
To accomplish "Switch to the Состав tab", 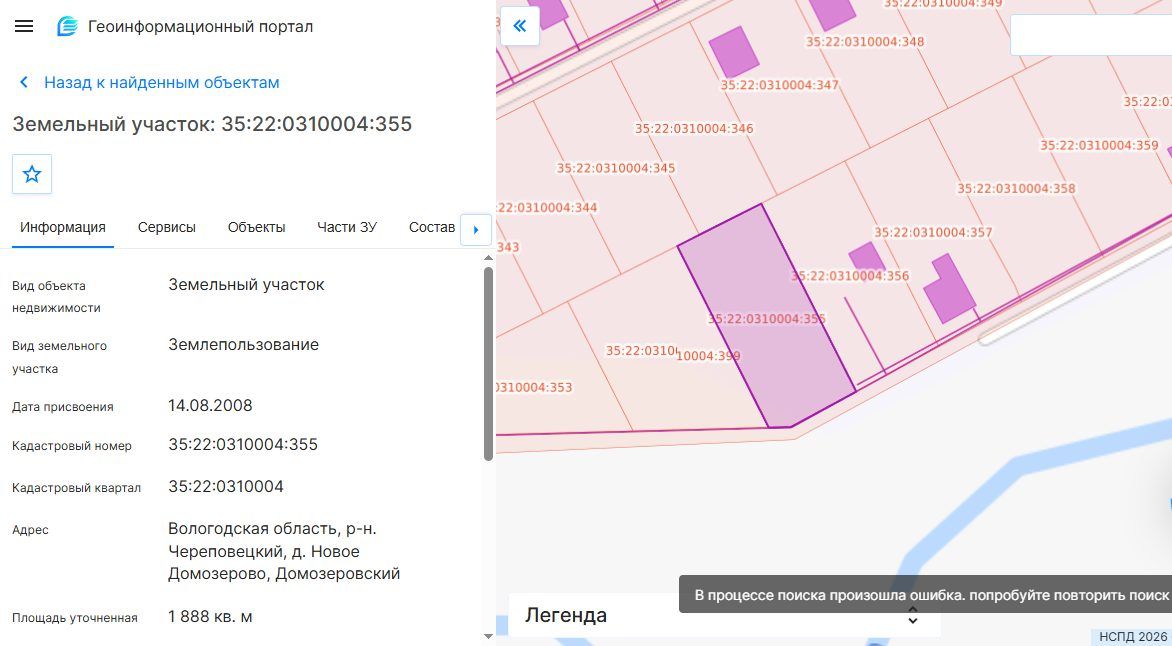I will (432, 227).
